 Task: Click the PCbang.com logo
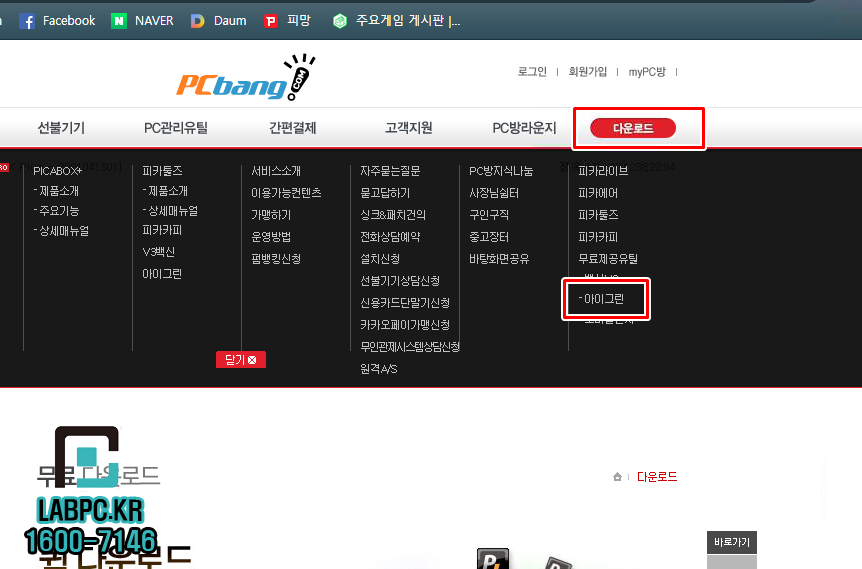click(x=246, y=78)
